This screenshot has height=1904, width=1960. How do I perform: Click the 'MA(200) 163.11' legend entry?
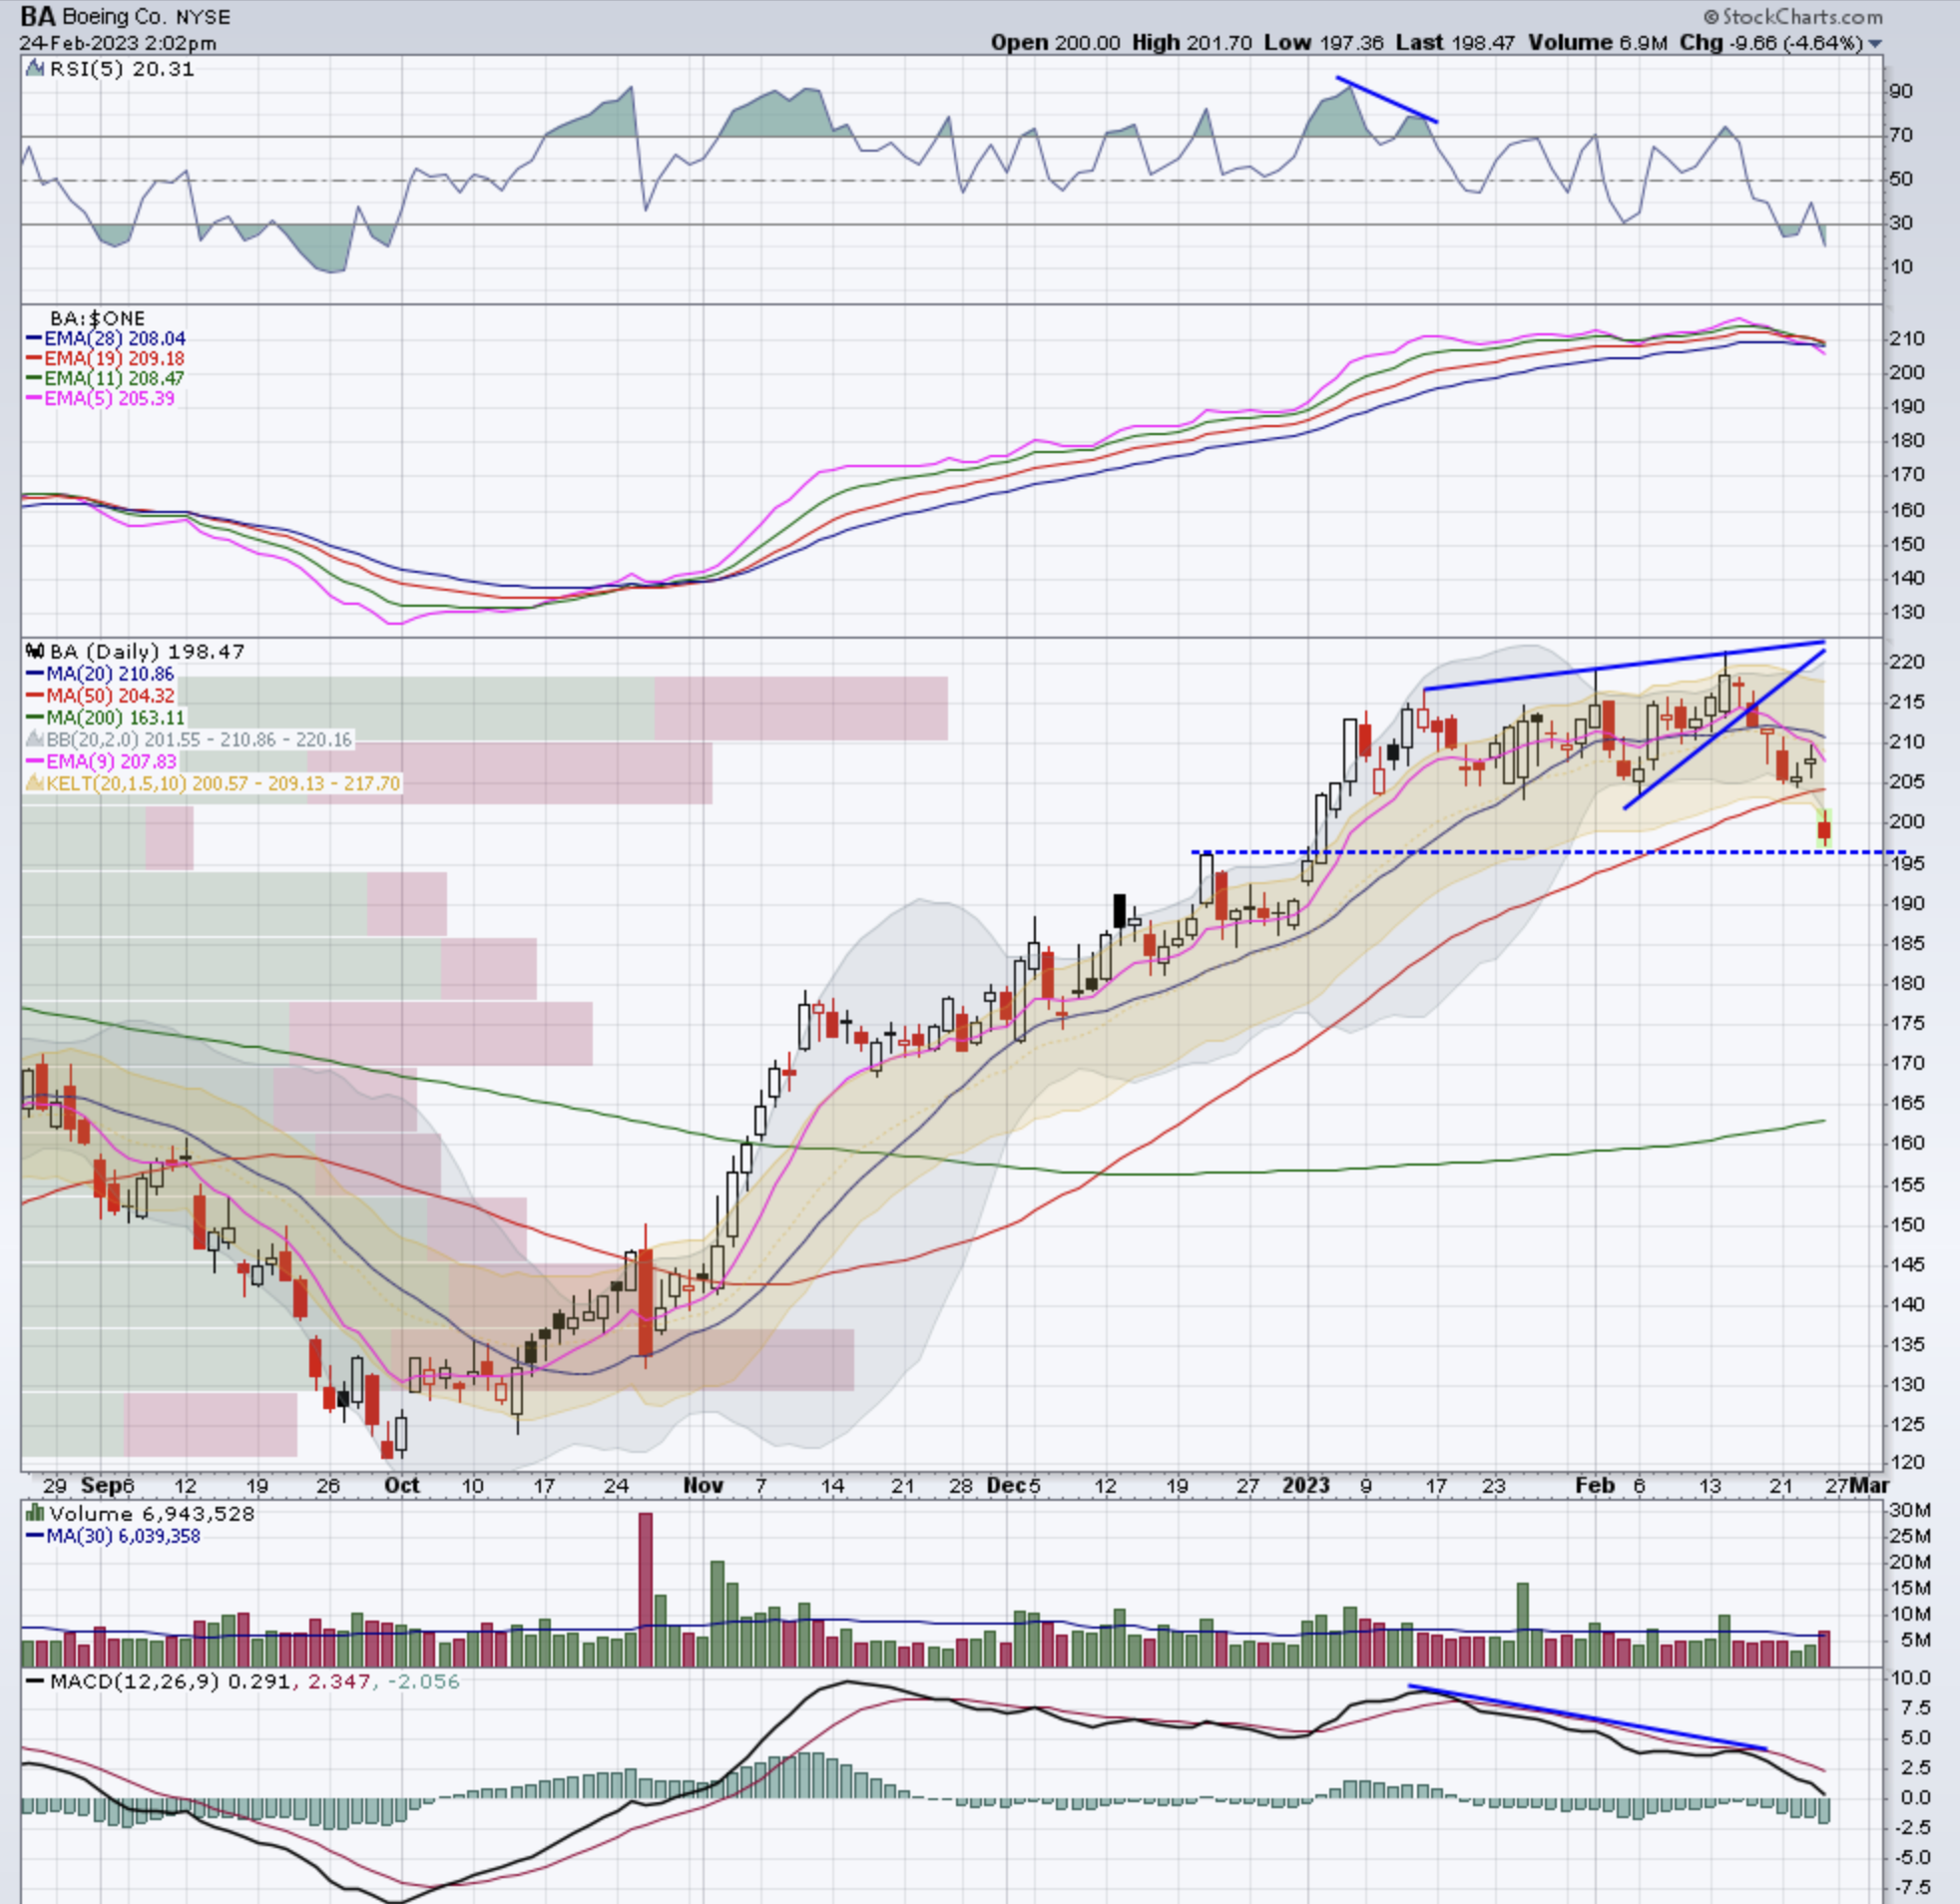106,717
